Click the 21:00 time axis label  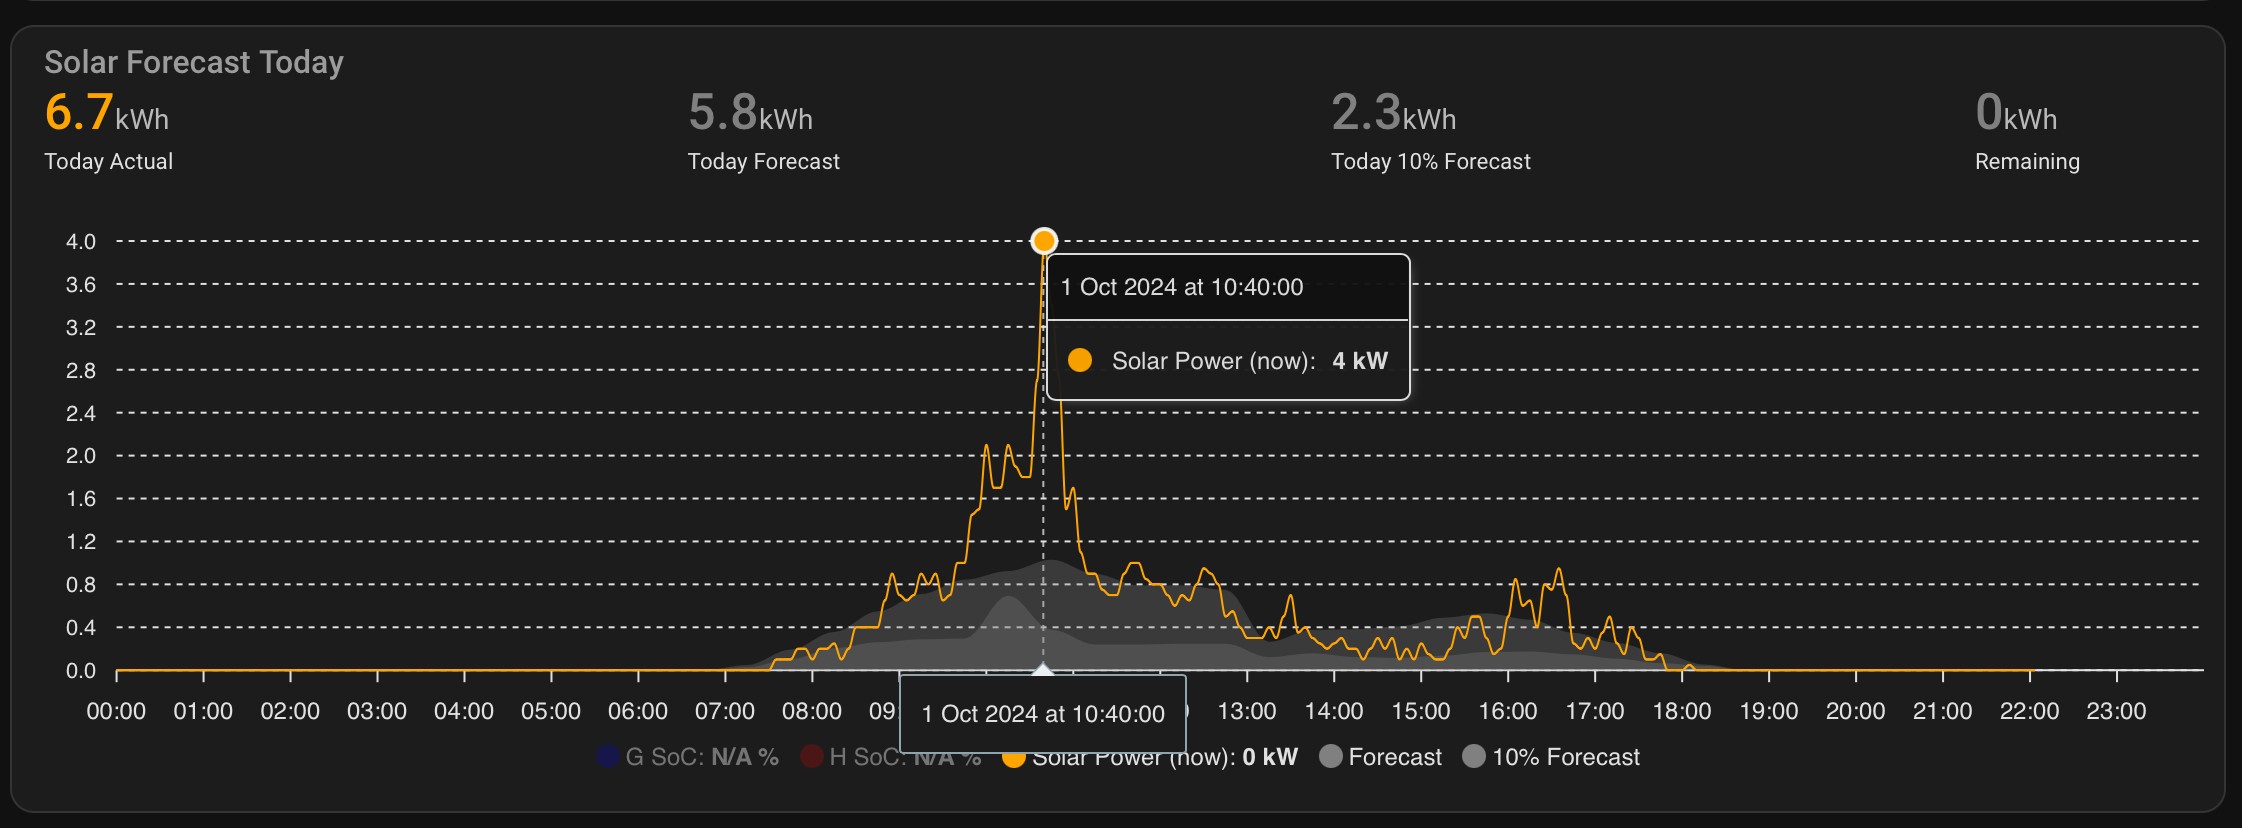tap(1943, 711)
